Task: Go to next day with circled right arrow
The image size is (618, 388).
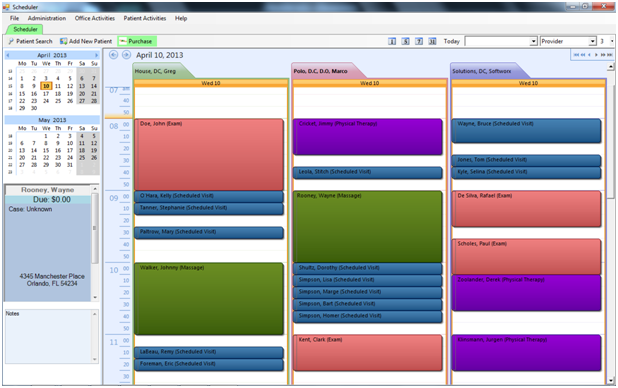Action: [x=126, y=55]
